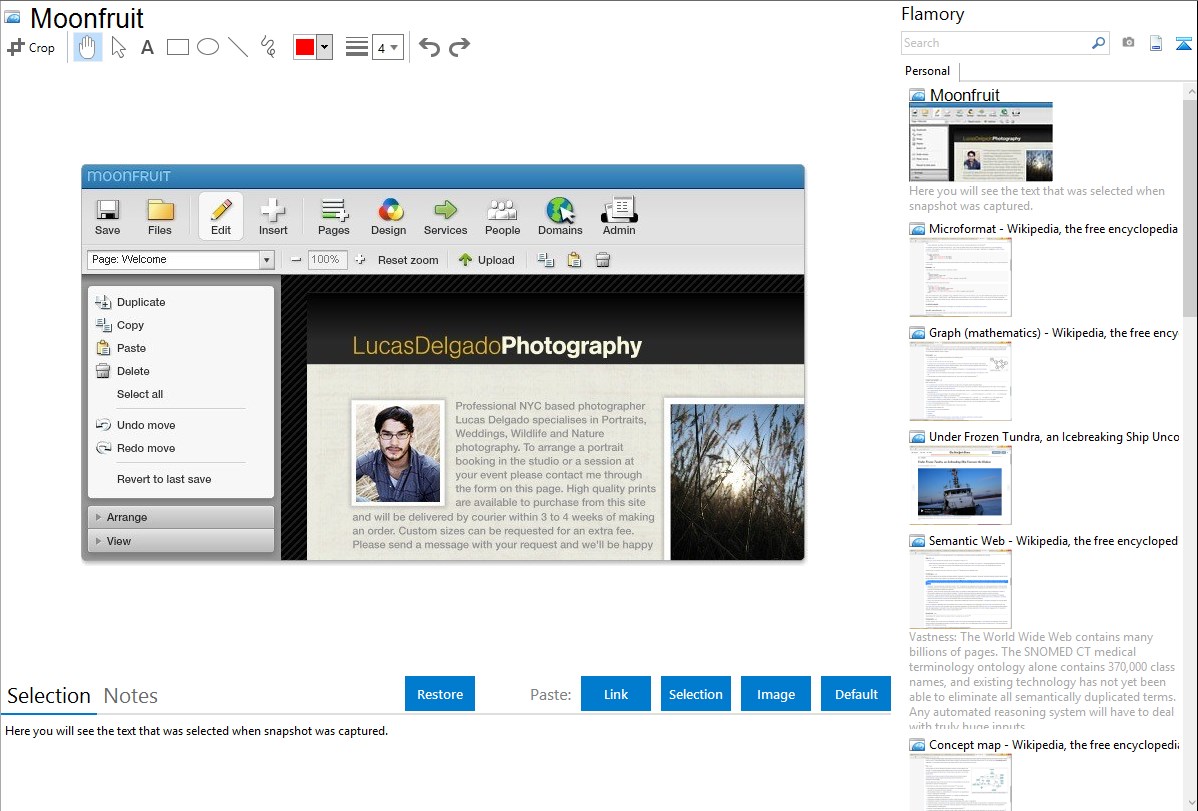Open the Personal tab

(x=928, y=71)
